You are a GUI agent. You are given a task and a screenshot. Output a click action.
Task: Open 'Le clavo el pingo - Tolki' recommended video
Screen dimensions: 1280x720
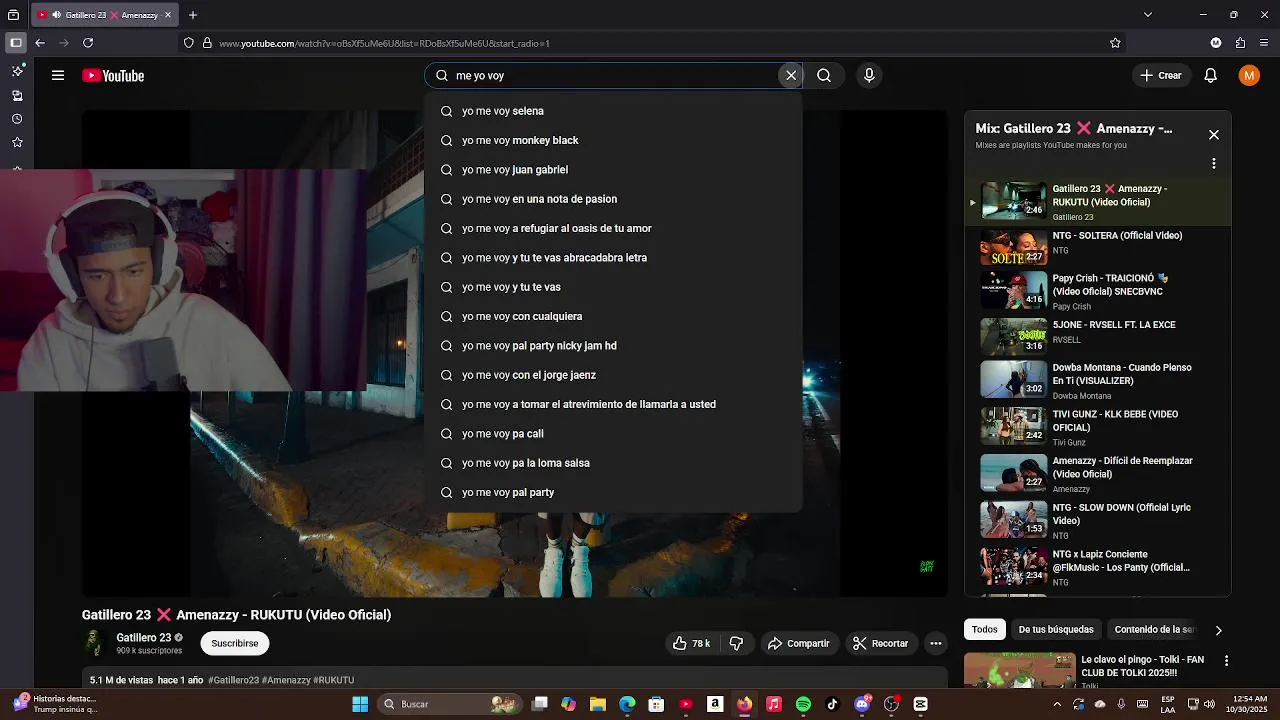pos(1143,666)
